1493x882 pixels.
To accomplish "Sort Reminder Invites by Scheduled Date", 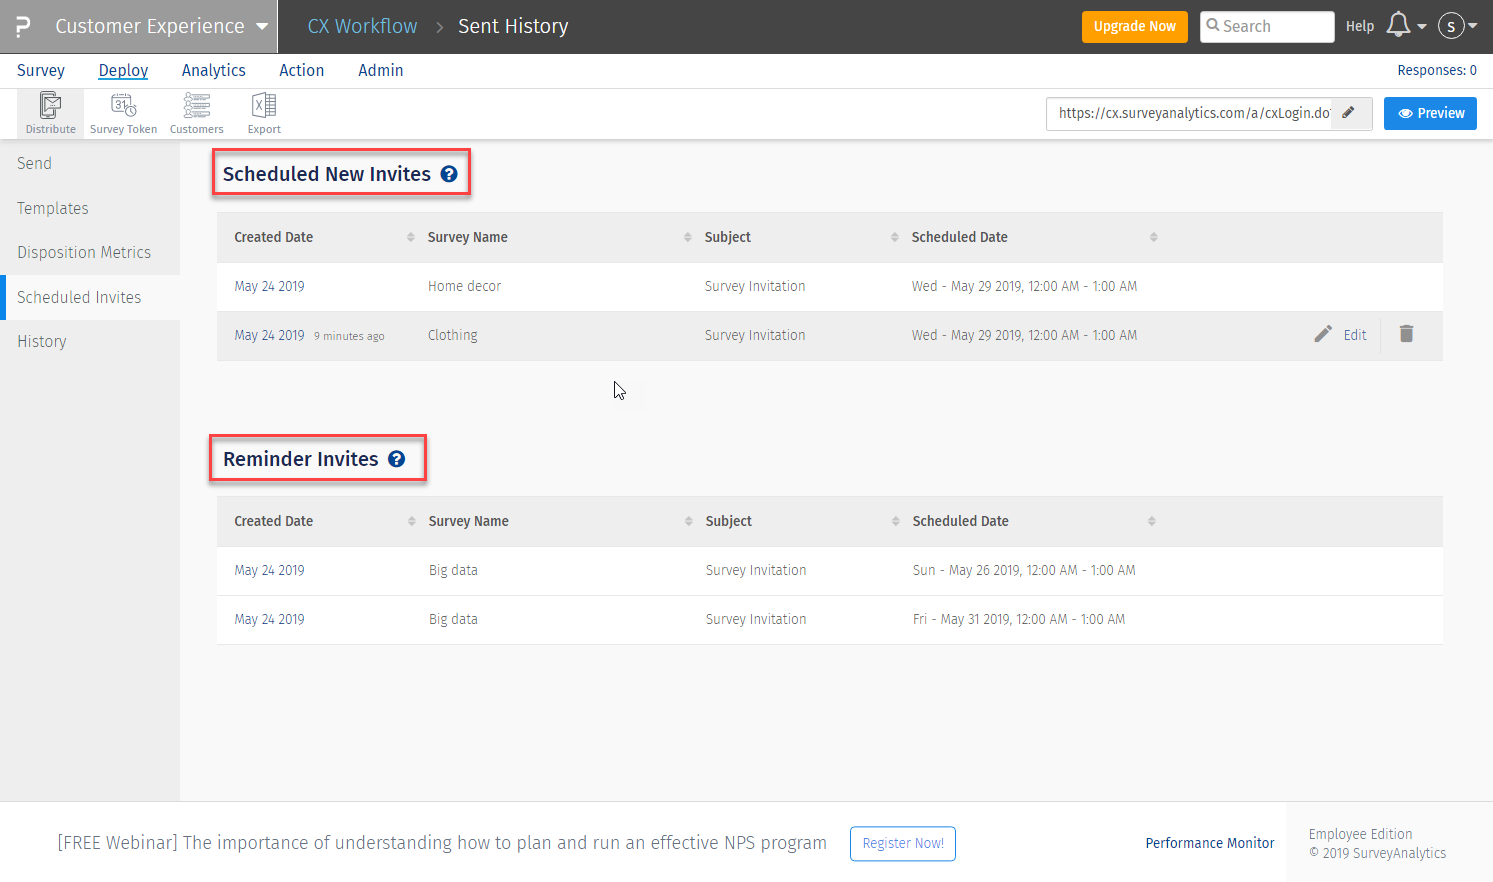I will pyautogui.click(x=1151, y=521).
